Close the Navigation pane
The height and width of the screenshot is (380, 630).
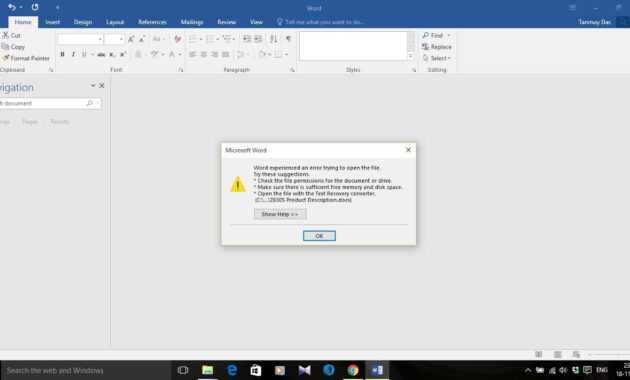pyautogui.click(x=102, y=86)
